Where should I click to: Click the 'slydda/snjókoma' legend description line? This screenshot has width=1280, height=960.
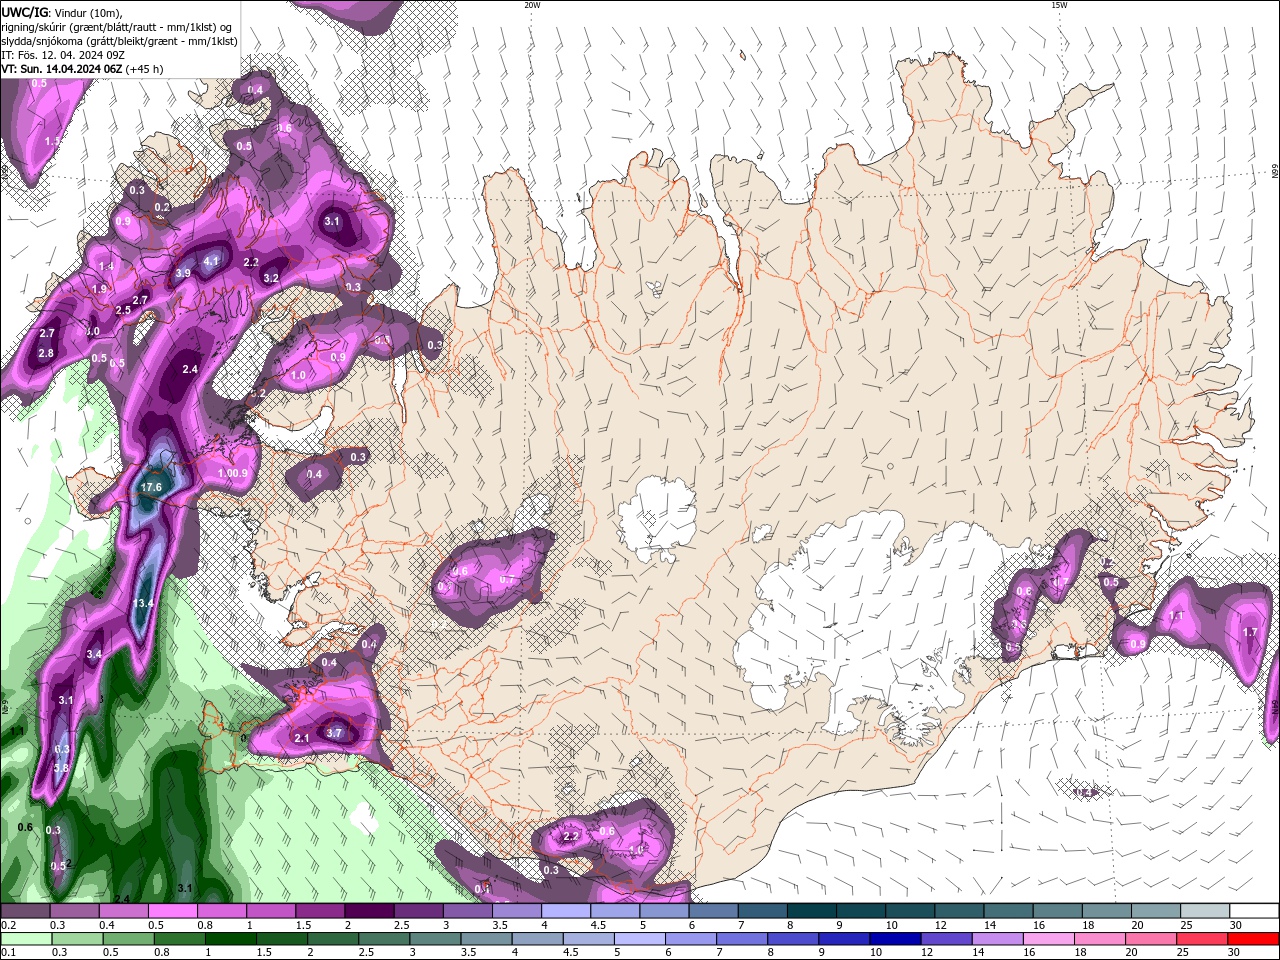[119, 41]
